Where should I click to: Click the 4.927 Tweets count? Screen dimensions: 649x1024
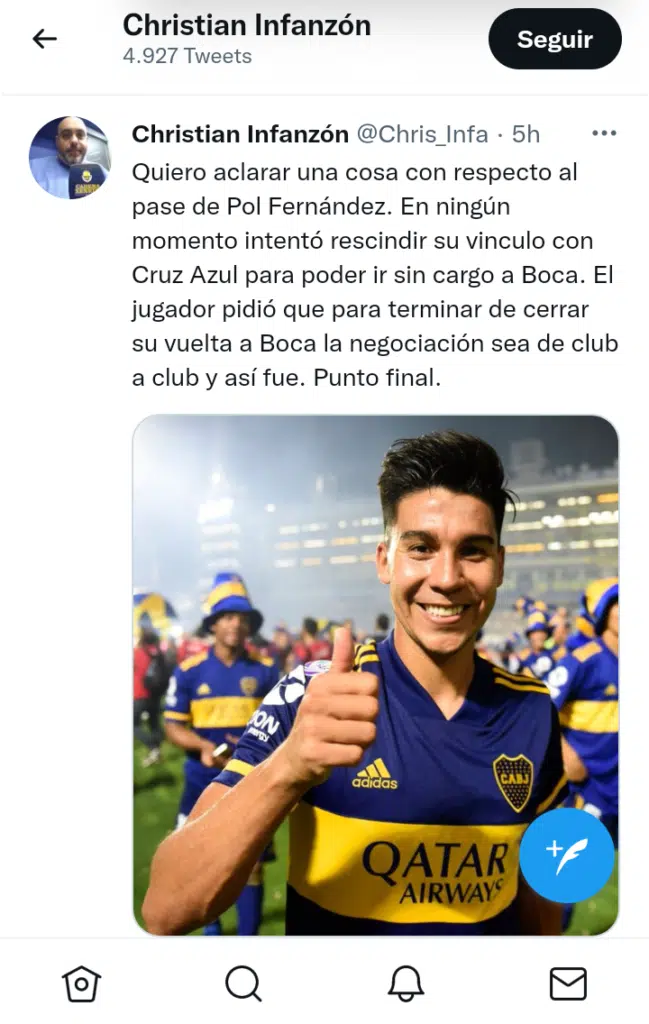click(x=187, y=56)
